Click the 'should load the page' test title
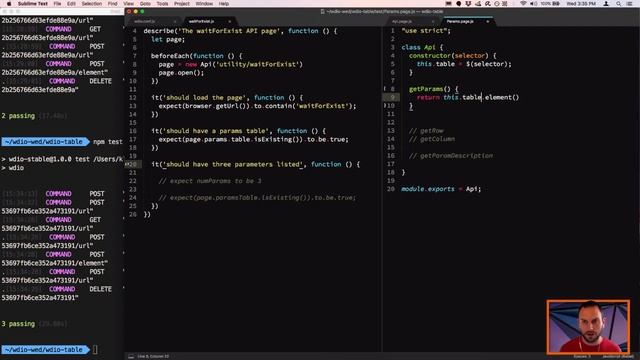640x360 pixels. [204, 98]
